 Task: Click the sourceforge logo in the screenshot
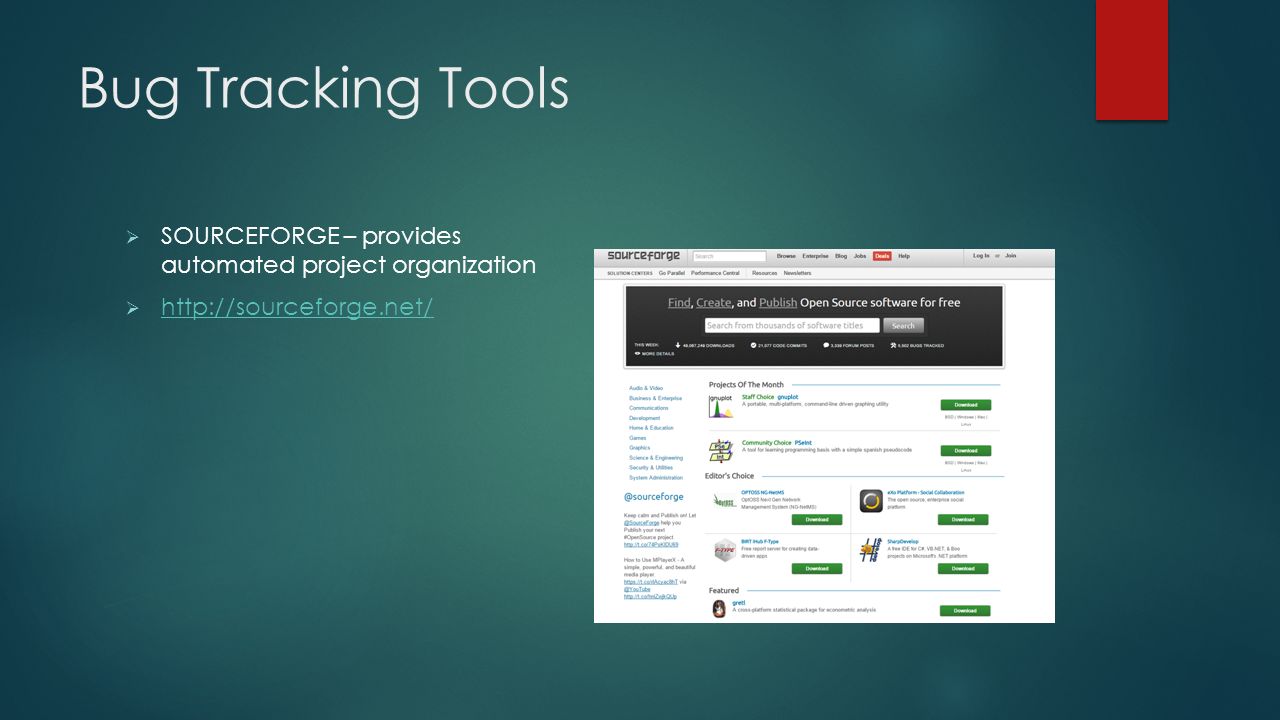644,256
